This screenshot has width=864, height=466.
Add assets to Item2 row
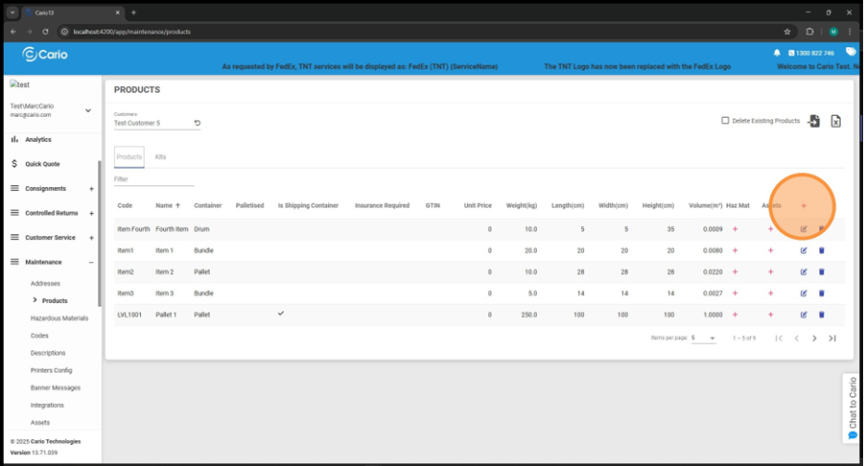point(770,271)
